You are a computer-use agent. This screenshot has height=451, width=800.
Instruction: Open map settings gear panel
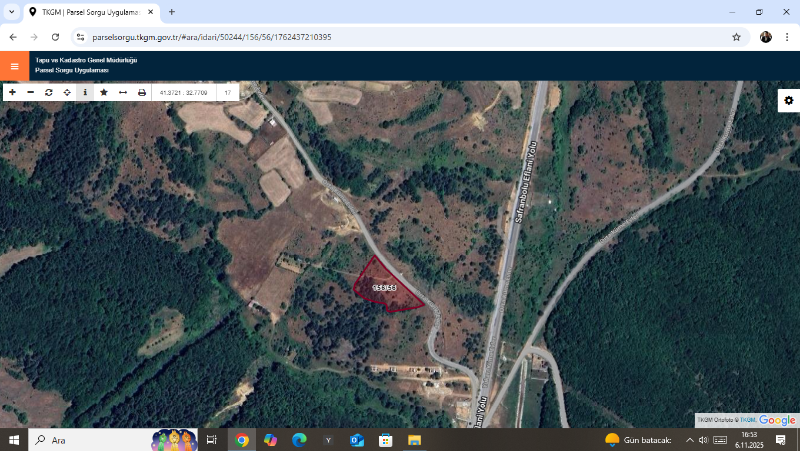click(x=788, y=100)
